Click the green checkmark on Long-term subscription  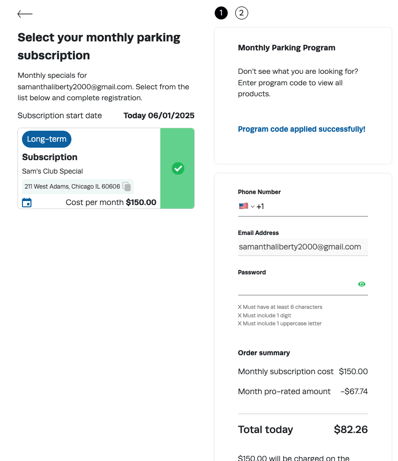pos(178,168)
